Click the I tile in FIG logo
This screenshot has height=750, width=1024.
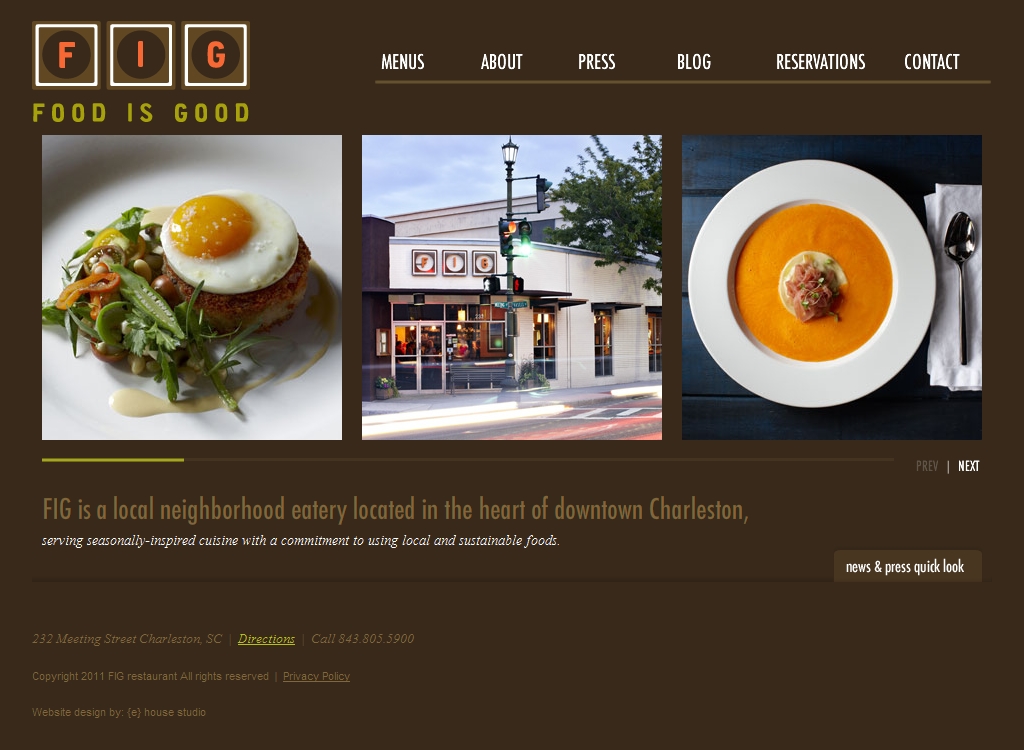pos(140,56)
